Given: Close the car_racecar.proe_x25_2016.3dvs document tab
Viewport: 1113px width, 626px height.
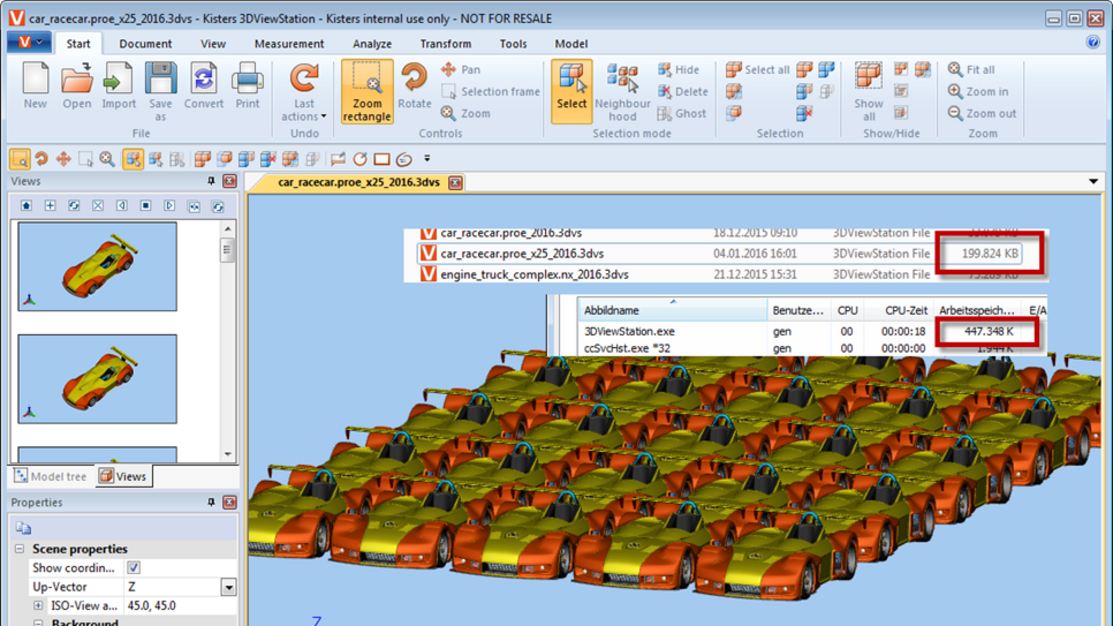Looking at the screenshot, I should pos(455,183).
